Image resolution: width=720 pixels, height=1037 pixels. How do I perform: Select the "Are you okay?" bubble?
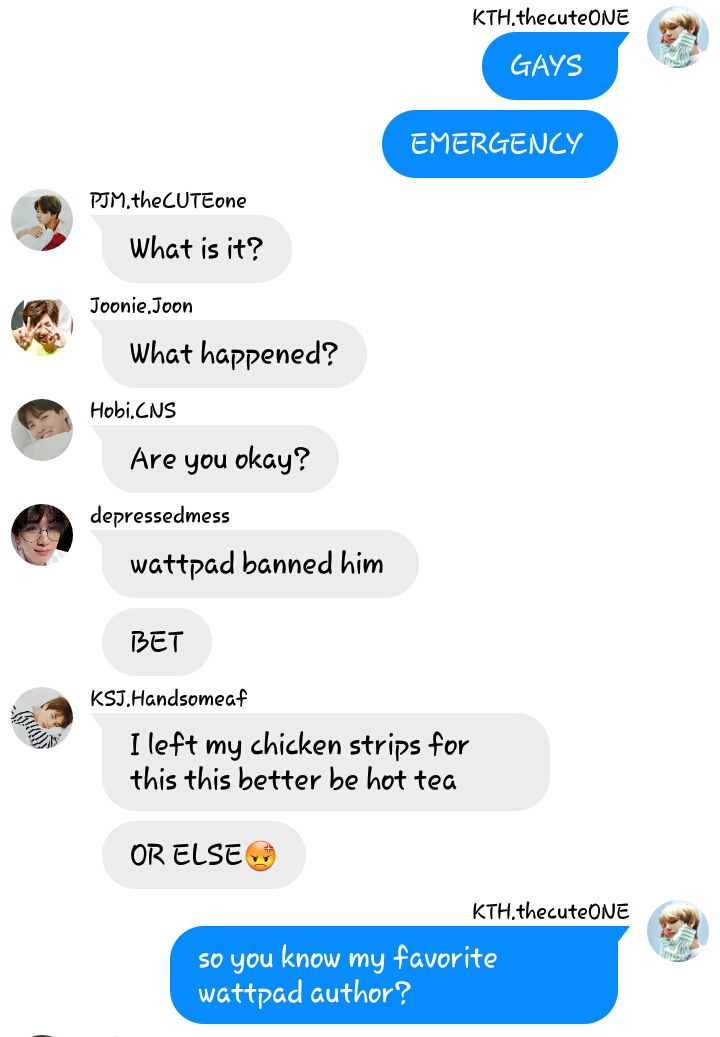pyautogui.click(x=220, y=458)
